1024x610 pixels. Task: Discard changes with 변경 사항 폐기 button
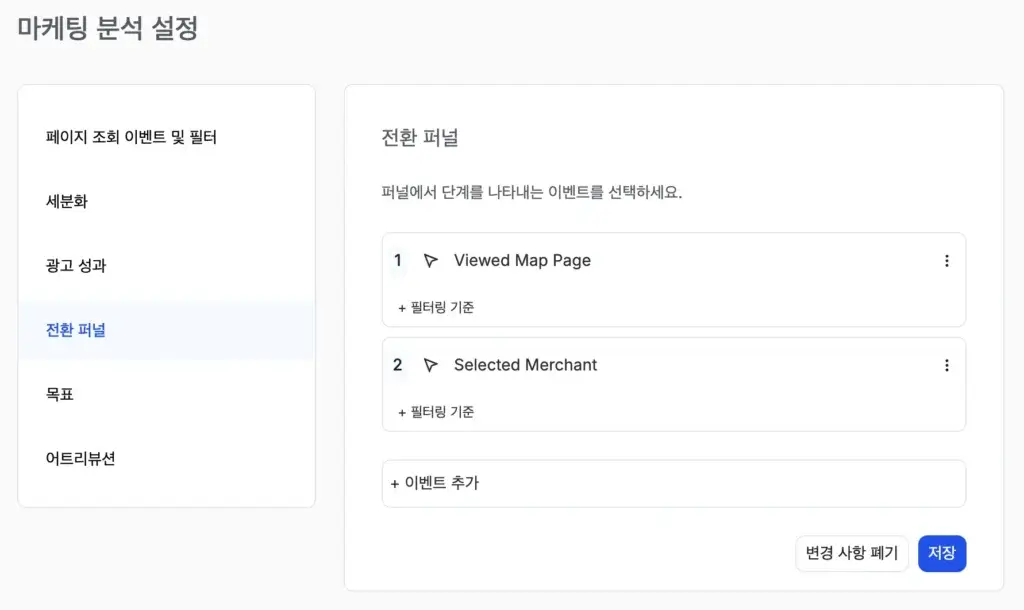coord(852,553)
